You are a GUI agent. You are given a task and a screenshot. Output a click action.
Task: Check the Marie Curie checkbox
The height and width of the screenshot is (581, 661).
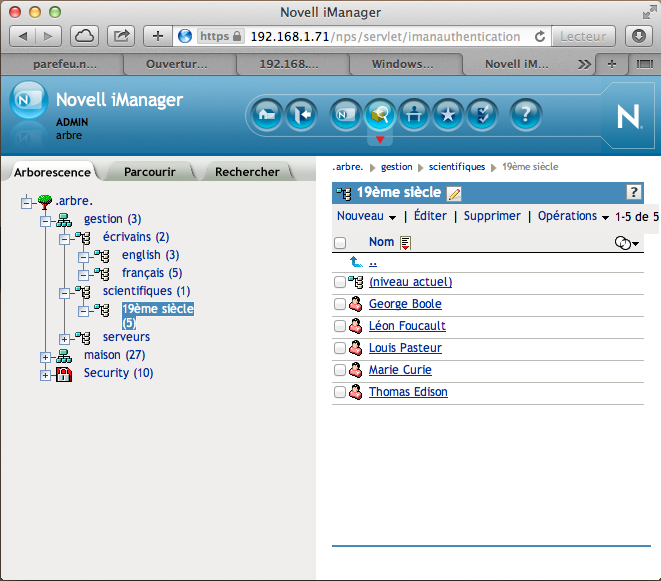click(x=340, y=370)
